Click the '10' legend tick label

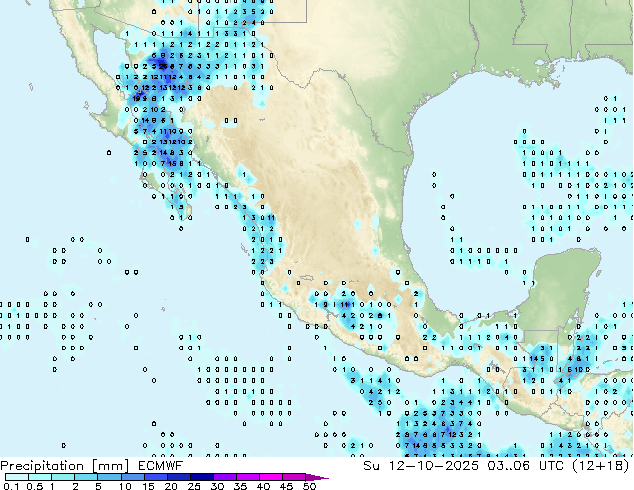pyautogui.click(x=125, y=486)
